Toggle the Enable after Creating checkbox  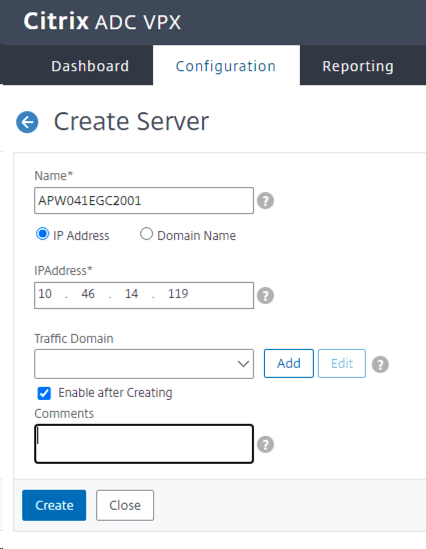click(x=44, y=393)
